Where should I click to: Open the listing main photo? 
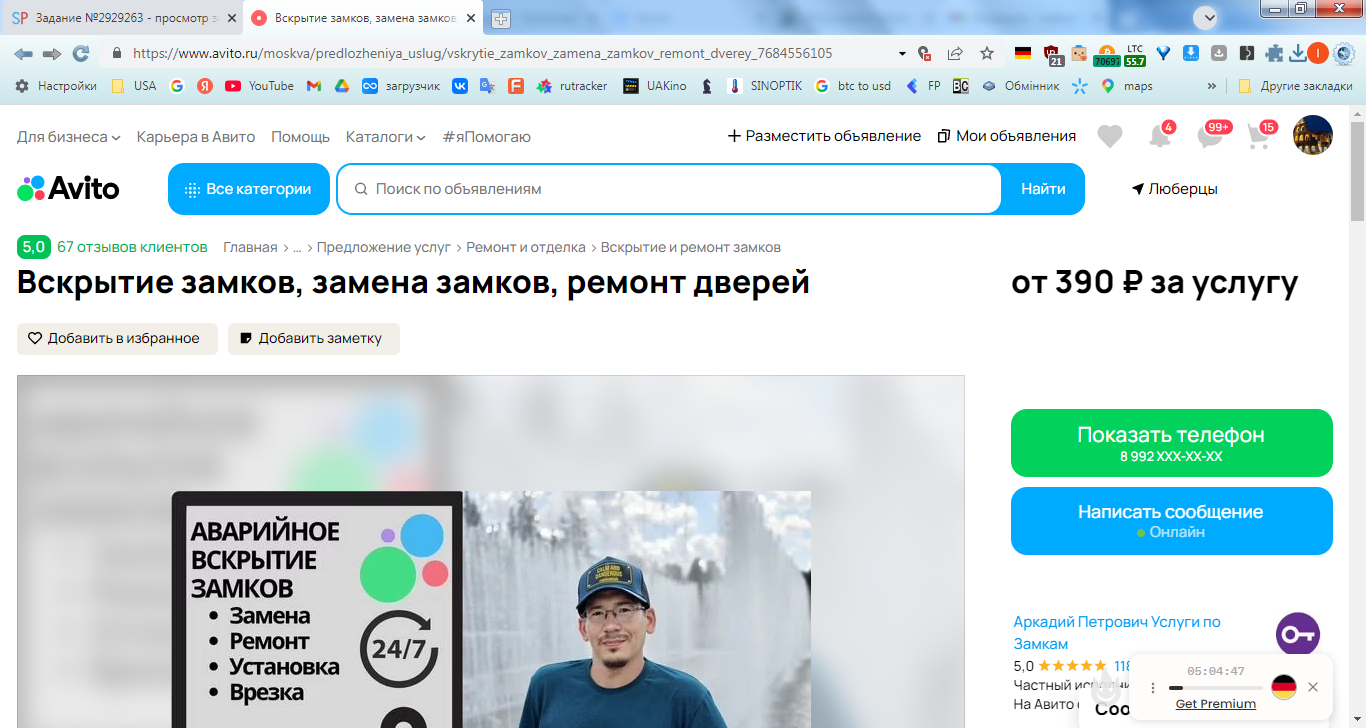[x=491, y=552]
